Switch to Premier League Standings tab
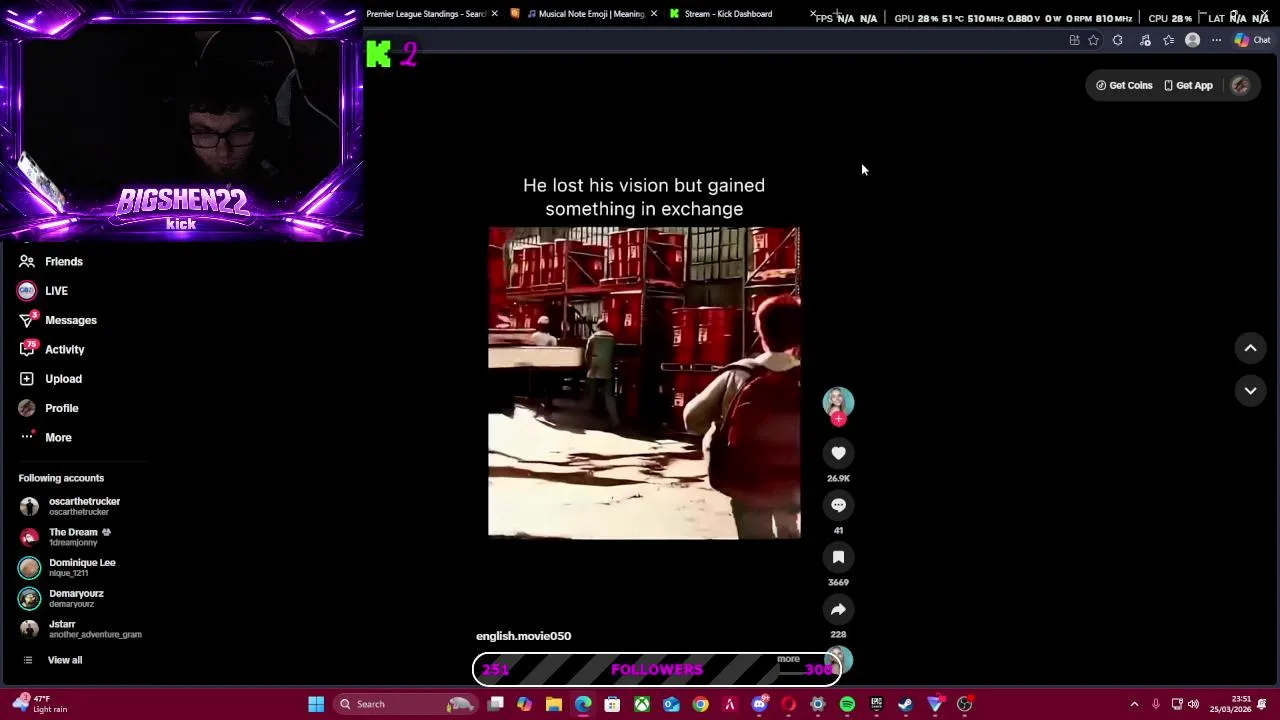 tap(426, 14)
